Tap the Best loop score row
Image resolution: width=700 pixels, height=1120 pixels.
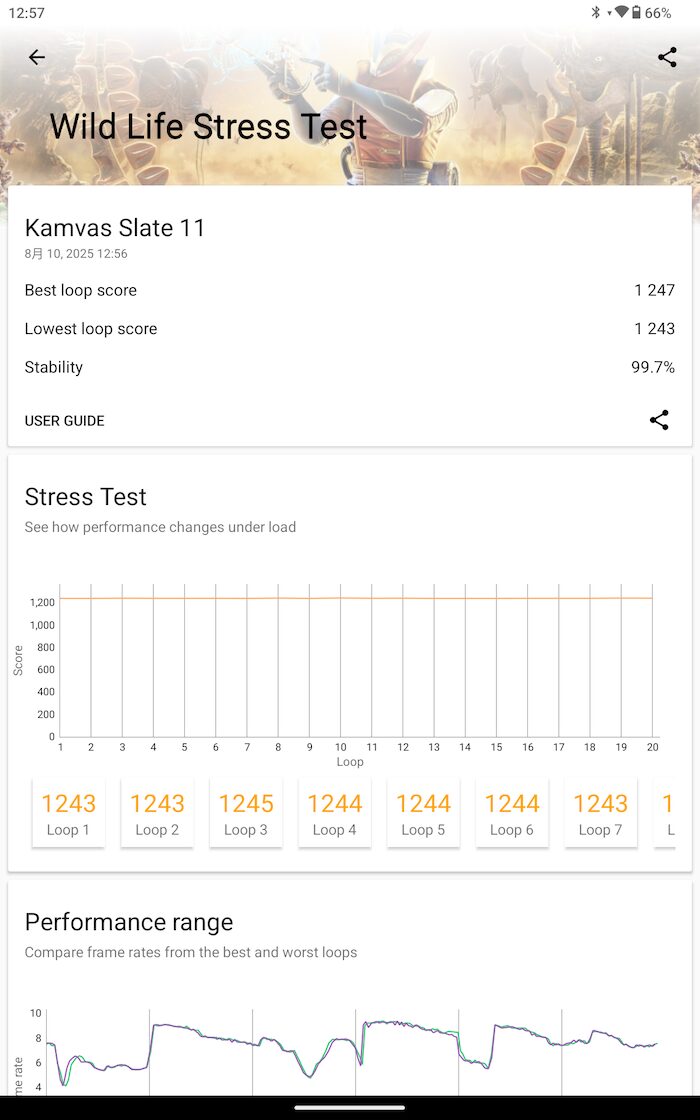(x=350, y=290)
